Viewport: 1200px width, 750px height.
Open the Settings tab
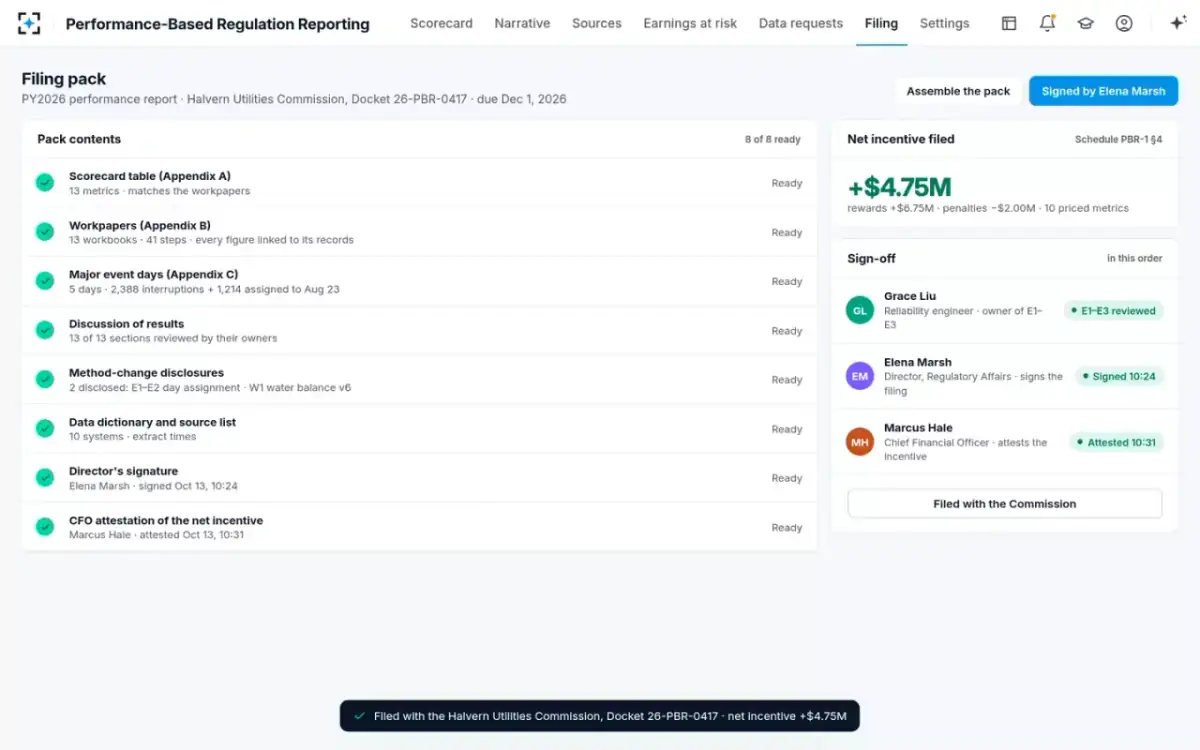tap(944, 23)
